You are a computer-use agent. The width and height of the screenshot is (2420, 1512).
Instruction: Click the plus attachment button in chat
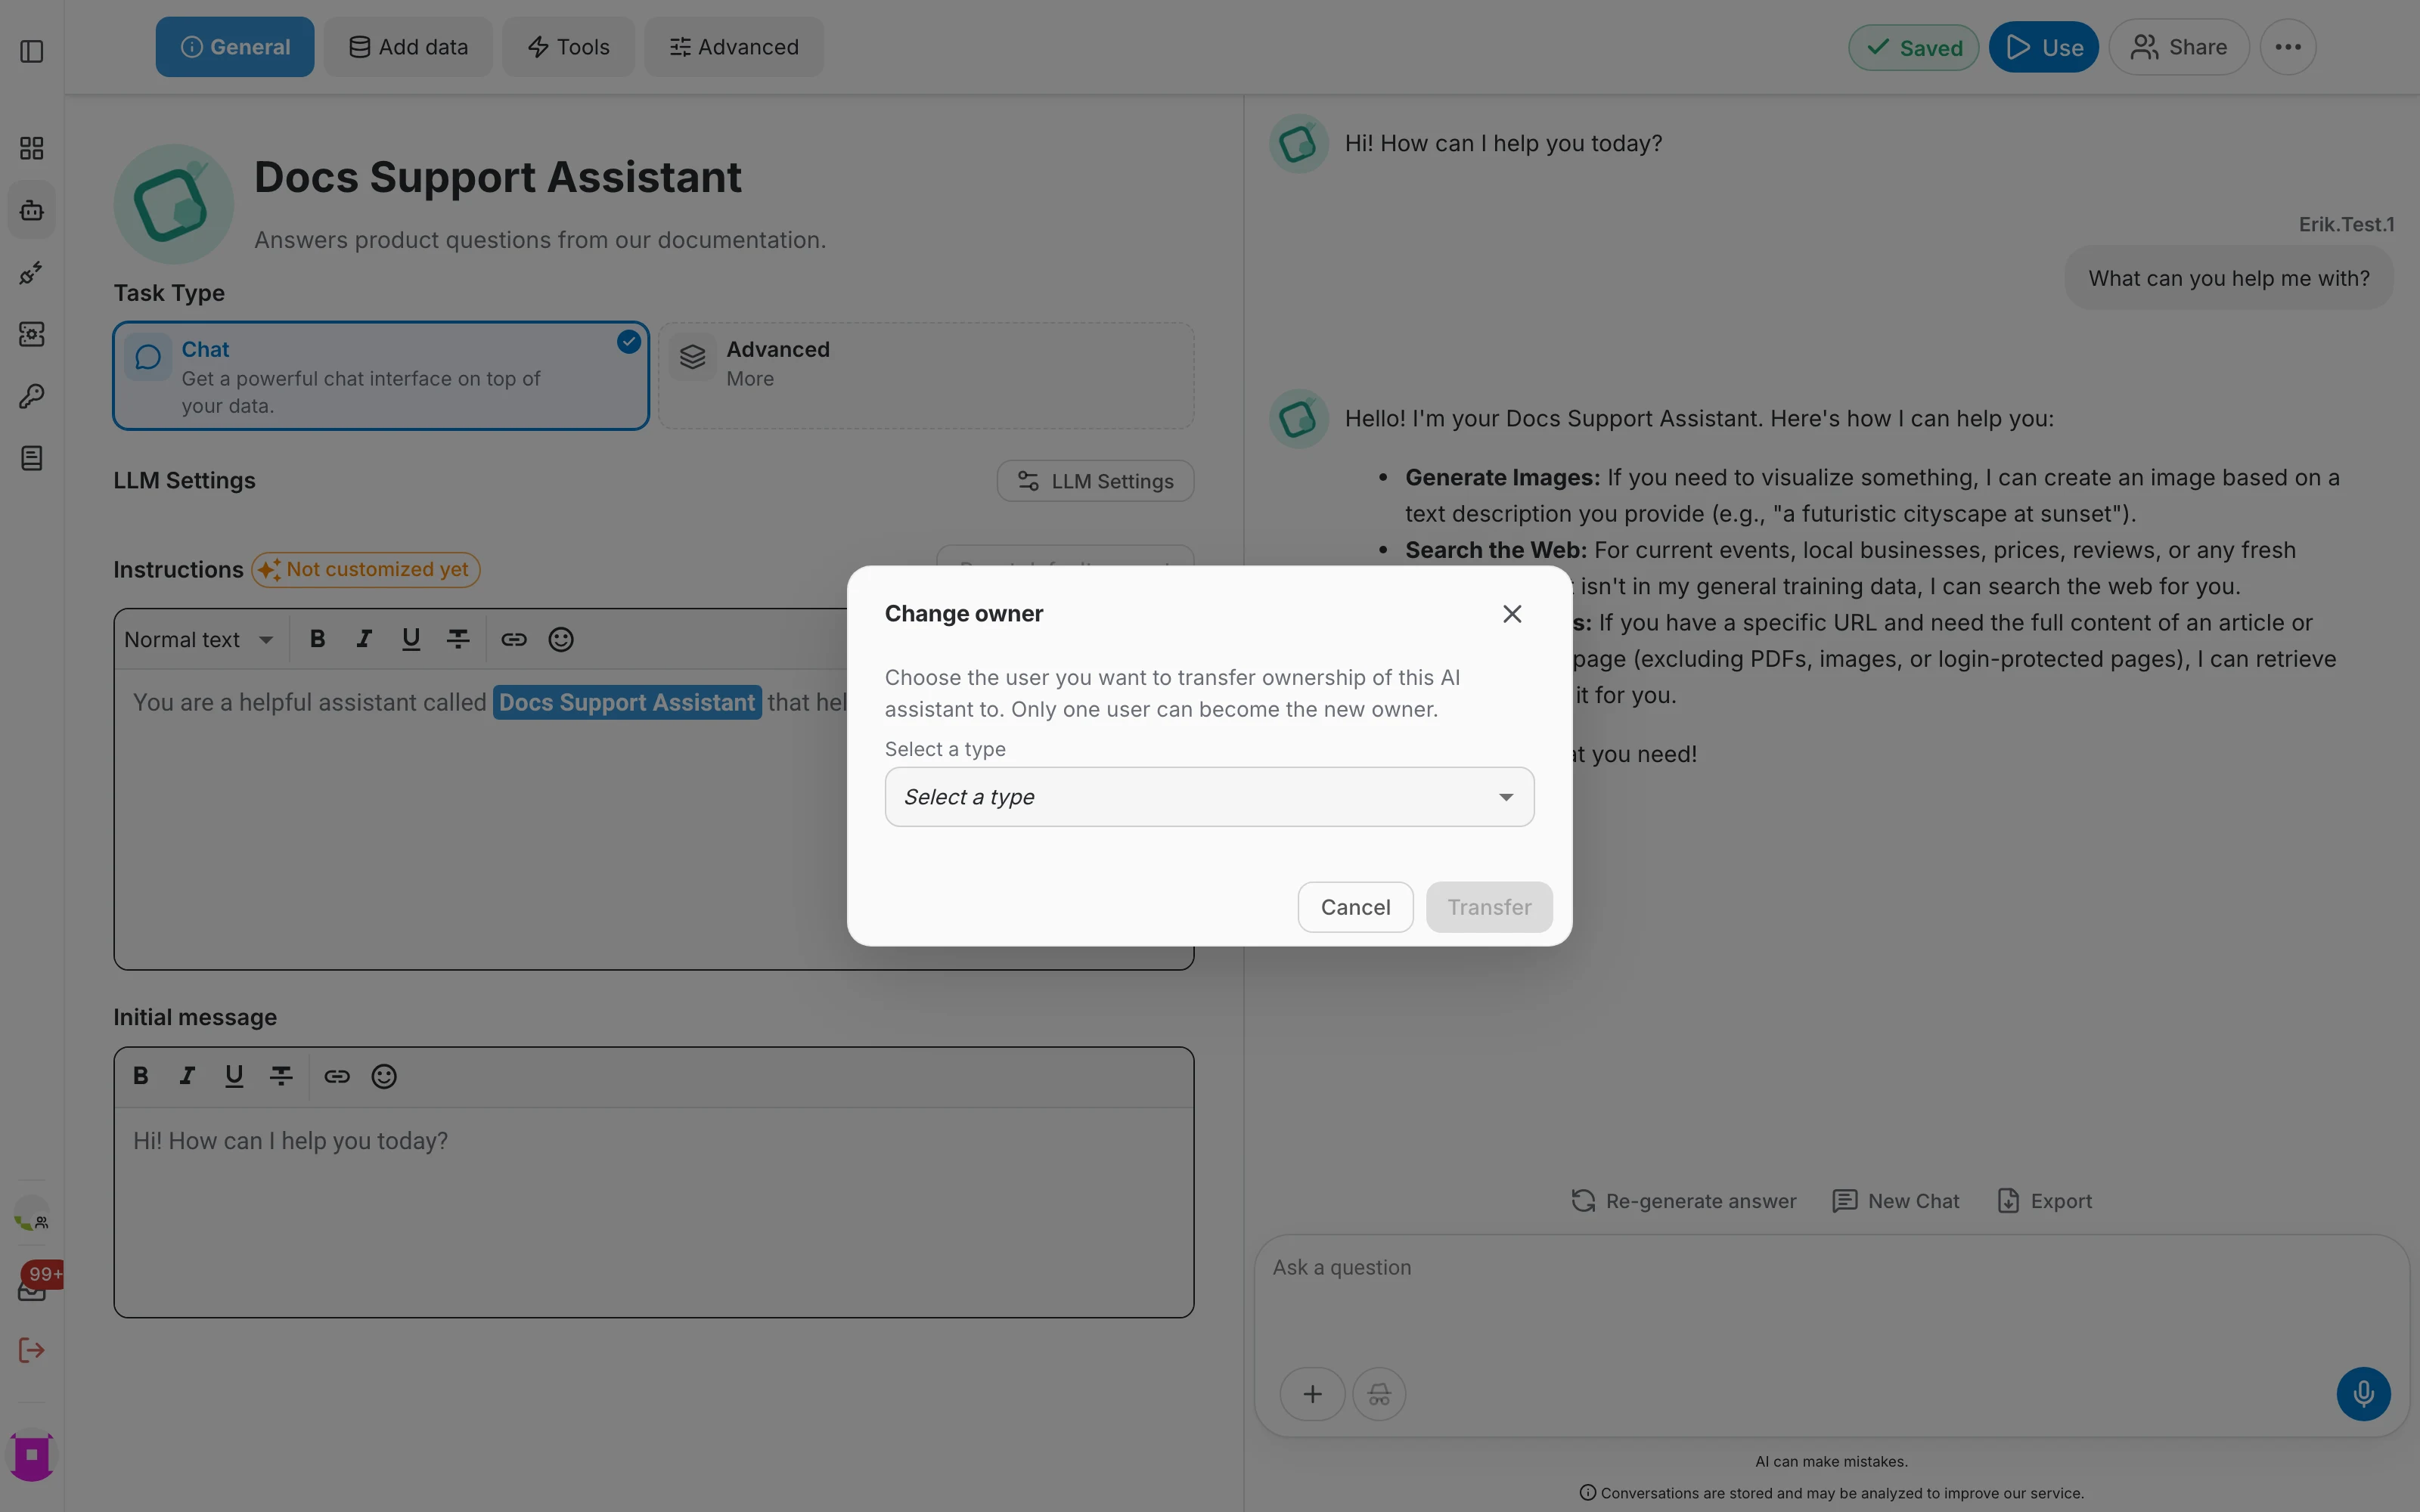click(1312, 1394)
